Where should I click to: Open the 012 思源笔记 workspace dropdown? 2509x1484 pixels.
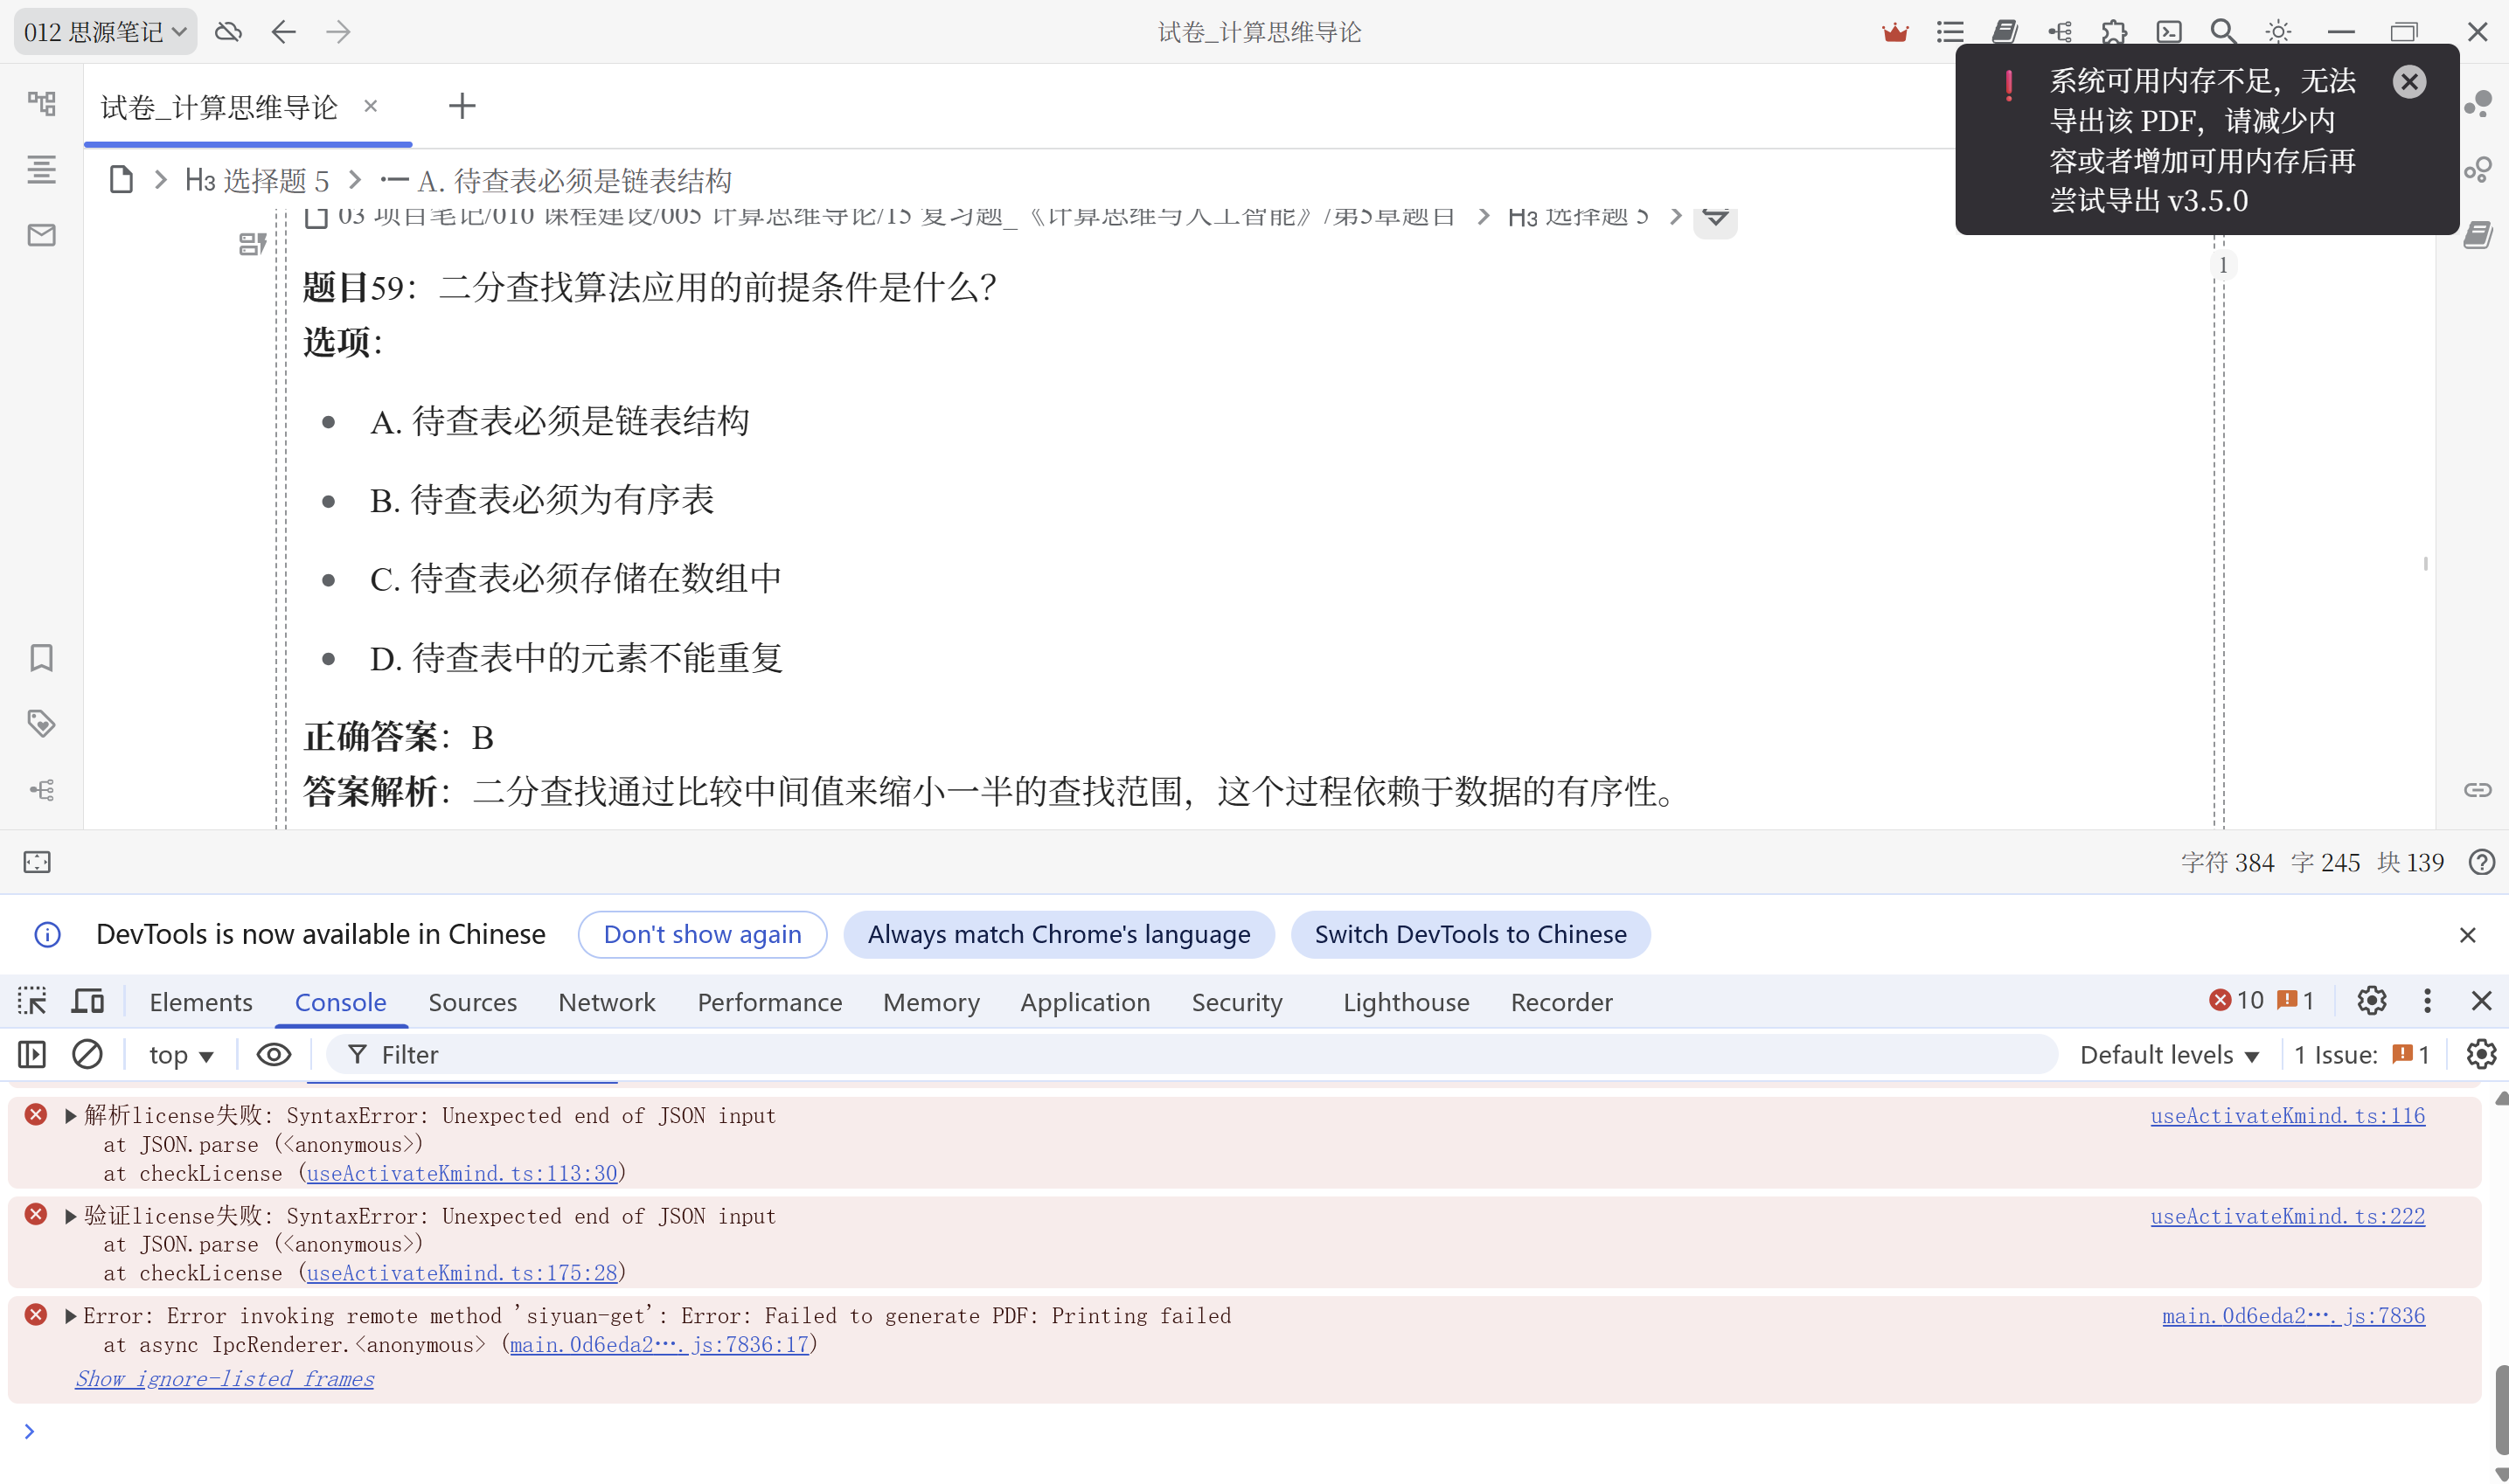[x=104, y=32]
